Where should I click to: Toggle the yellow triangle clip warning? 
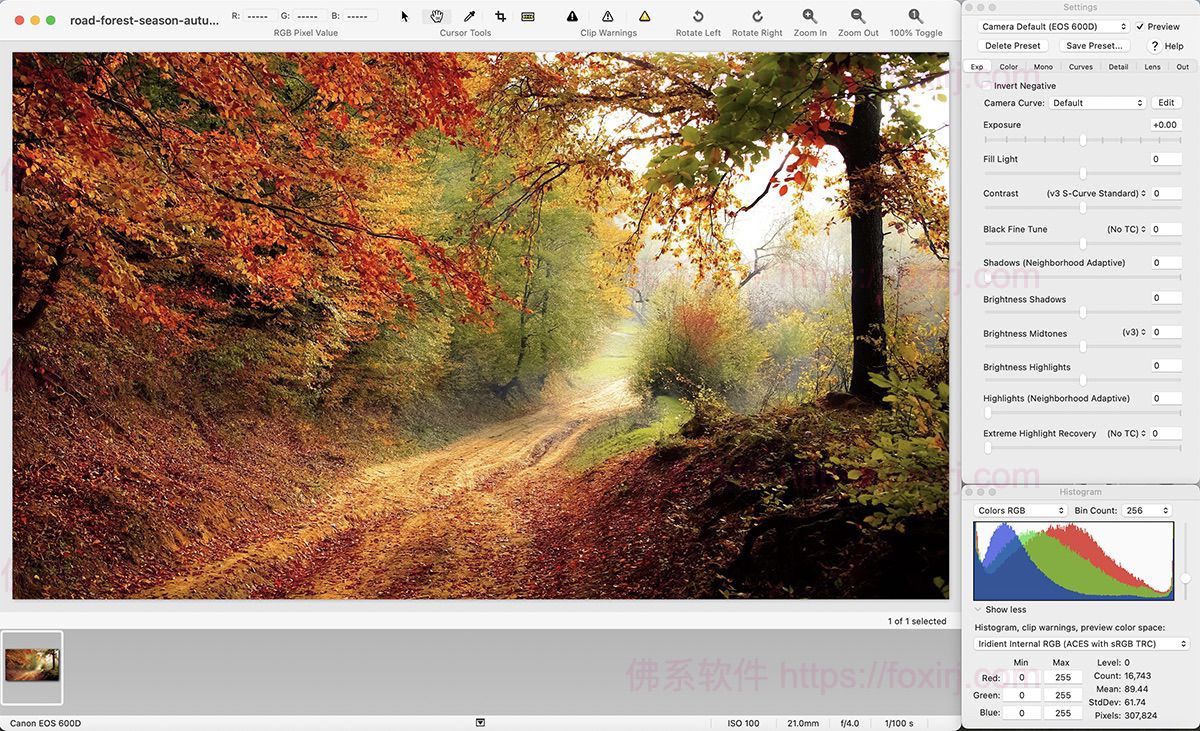click(644, 16)
